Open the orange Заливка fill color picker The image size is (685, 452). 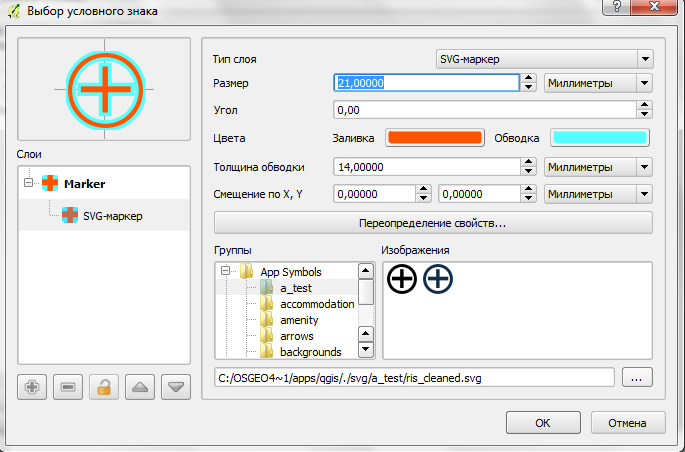point(435,138)
